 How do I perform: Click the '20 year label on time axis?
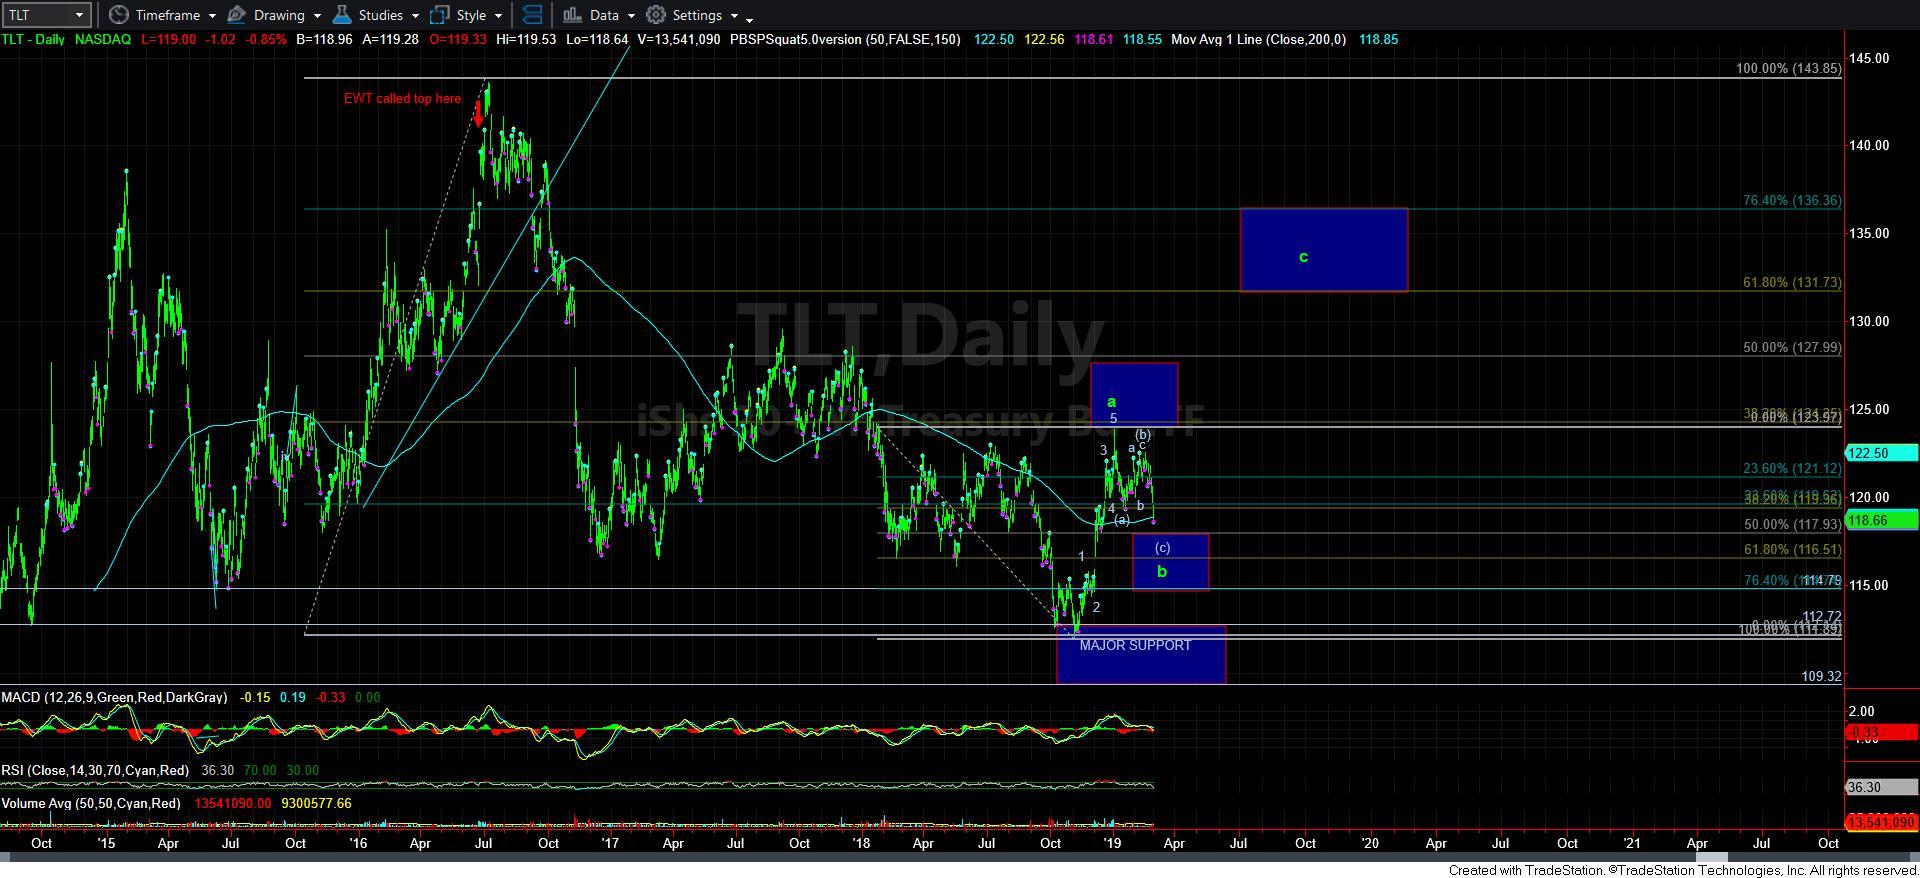point(1370,843)
